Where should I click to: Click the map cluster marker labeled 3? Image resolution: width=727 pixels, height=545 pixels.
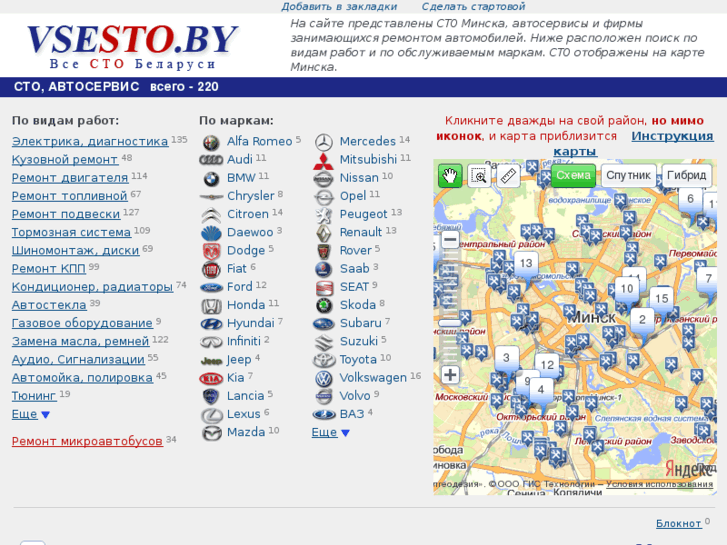(x=506, y=358)
